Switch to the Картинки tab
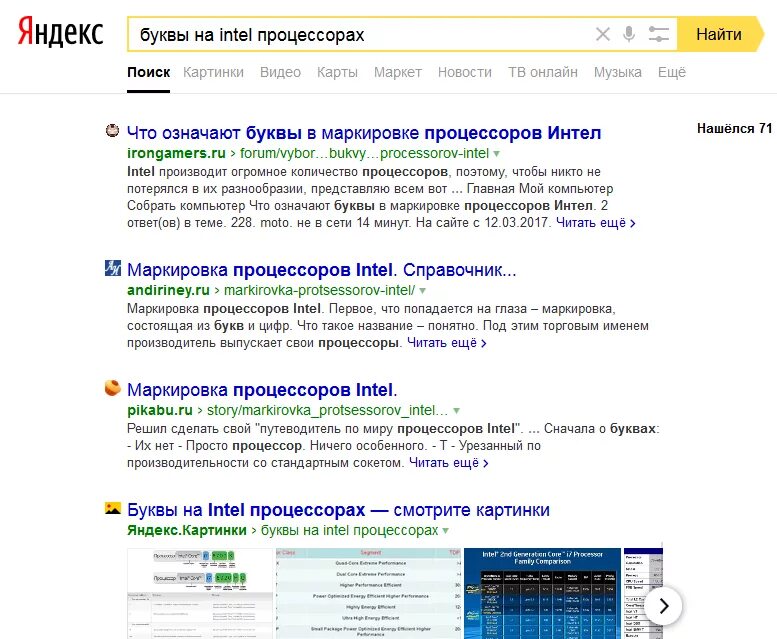The height and width of the screenshot is (639, 777). click(214, 72)
